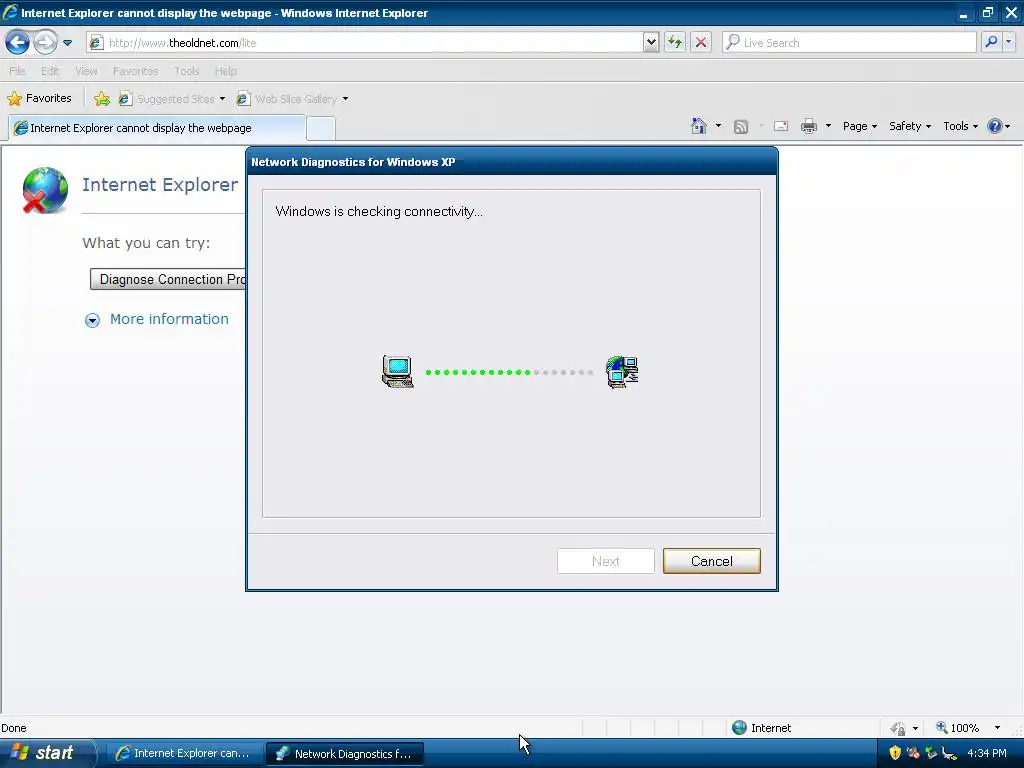Click the Print icon
Image resolution: width=1024 pixels, height=768 pixels.
(x=808, y=126)
